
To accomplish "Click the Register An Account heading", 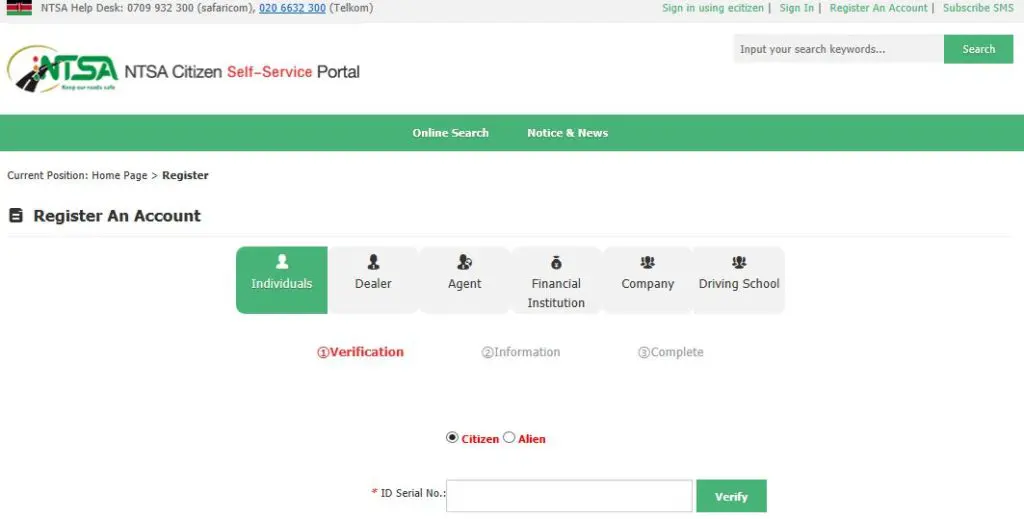I will click(117, 215).
